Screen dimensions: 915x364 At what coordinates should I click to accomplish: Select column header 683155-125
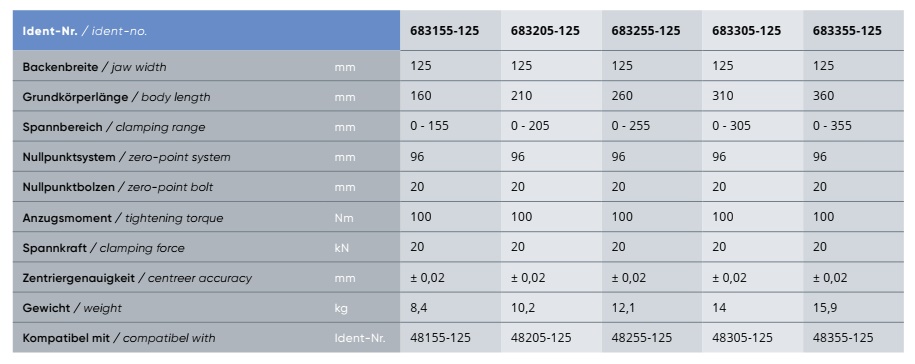coord(445,31)
